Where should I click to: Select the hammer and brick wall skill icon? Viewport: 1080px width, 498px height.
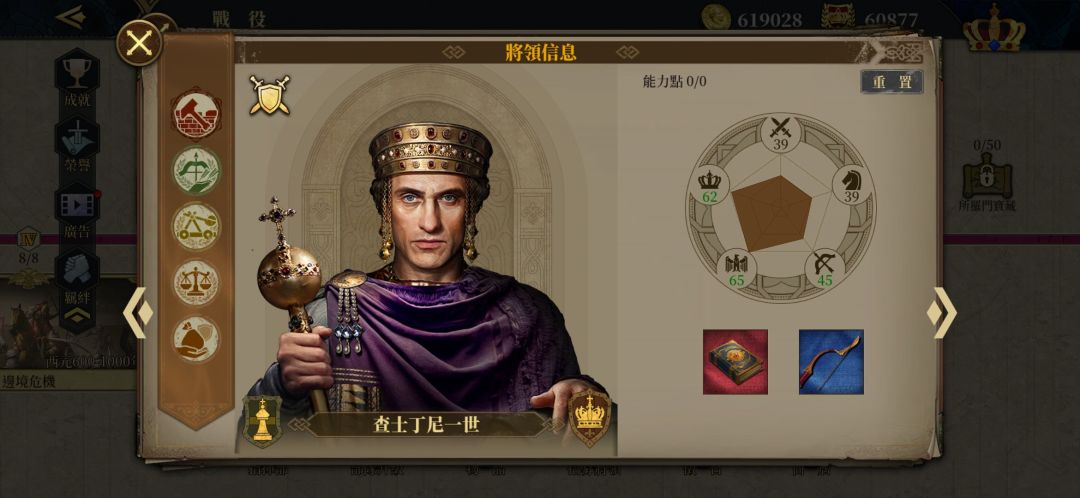point(196,114)
